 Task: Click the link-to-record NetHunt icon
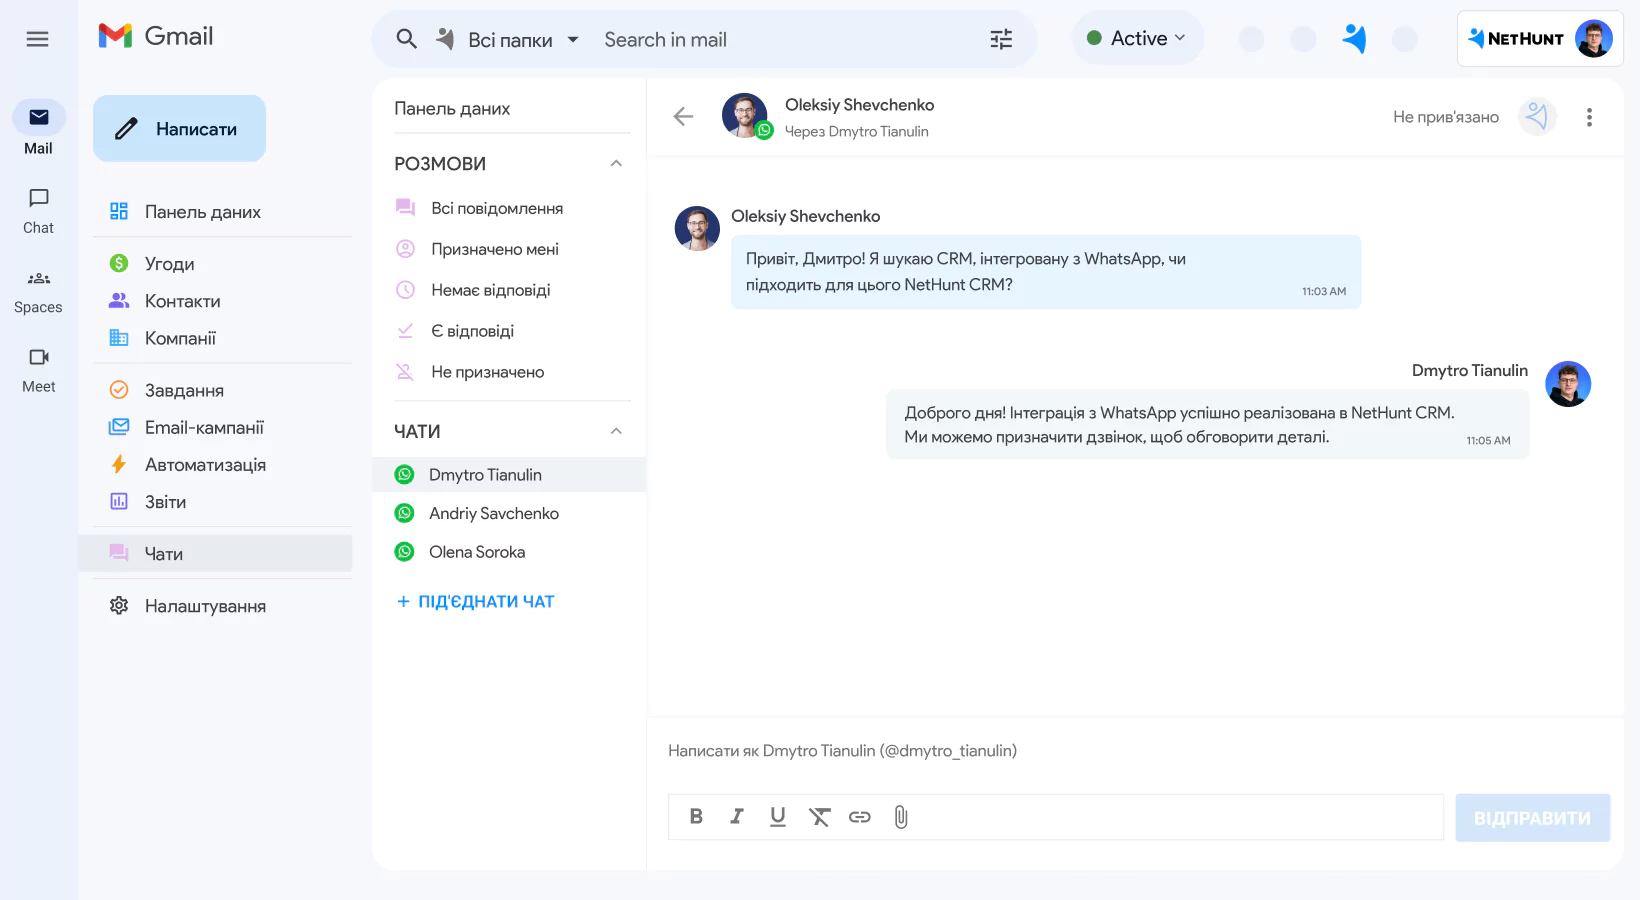coord(1537,117)
